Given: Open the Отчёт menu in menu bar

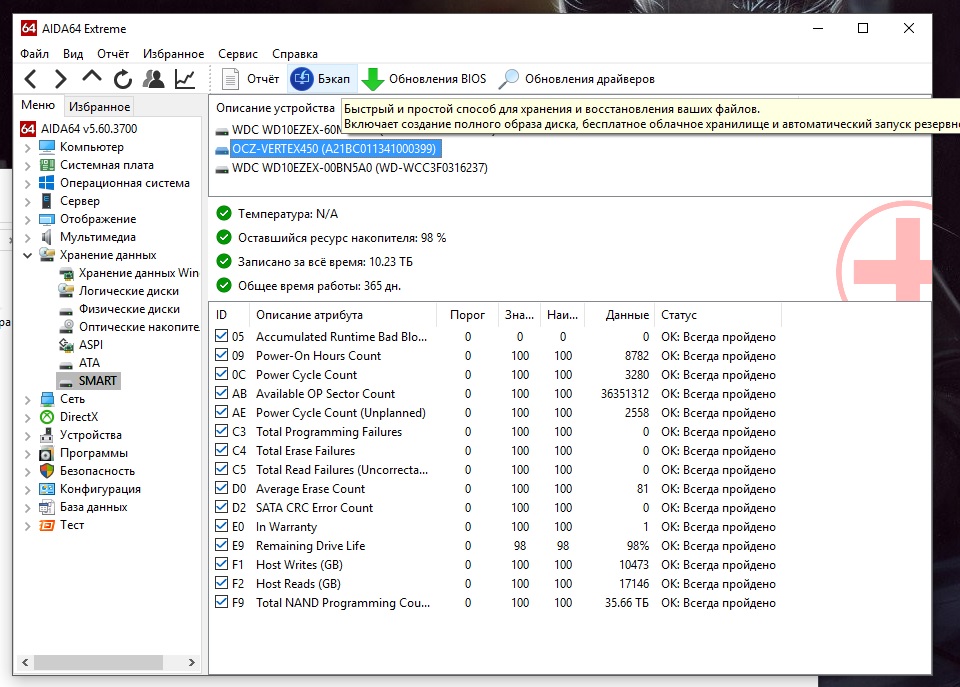Looking at the screenshot, I should coord(113,54).
